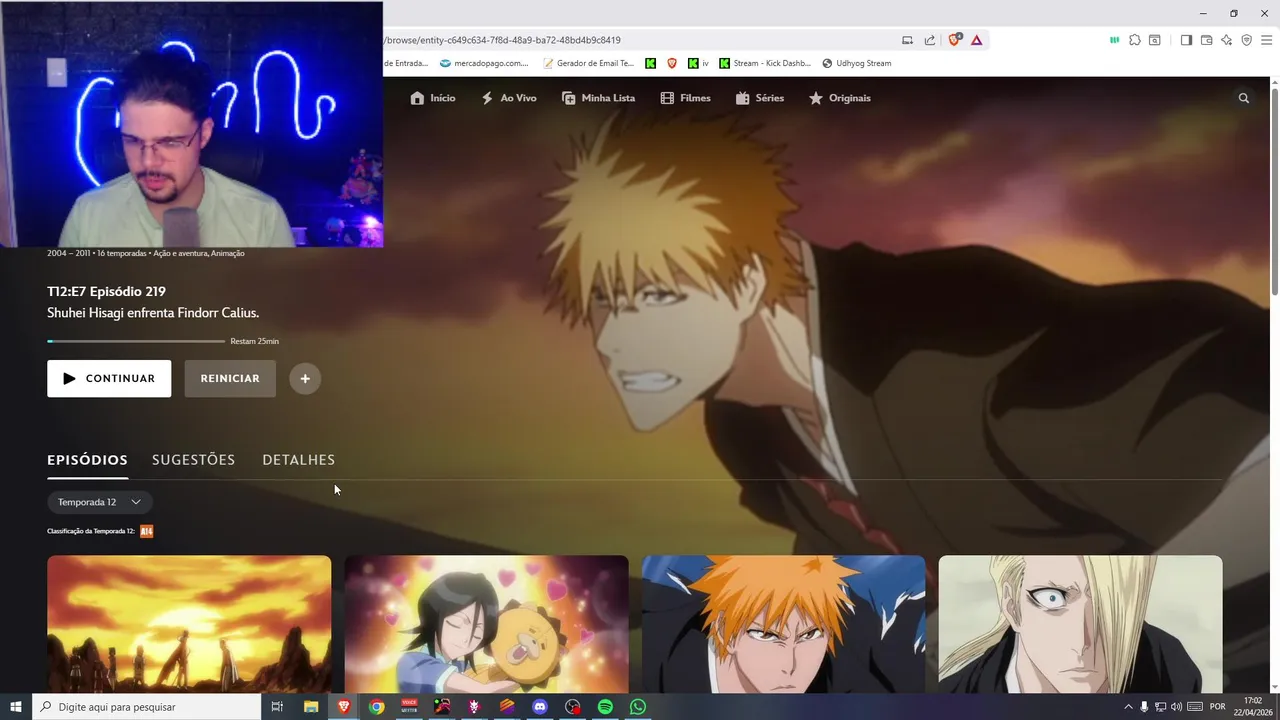Open the Brave Wallet icon
Viewport: 1280px width, 720px height.
[1206, 40]
